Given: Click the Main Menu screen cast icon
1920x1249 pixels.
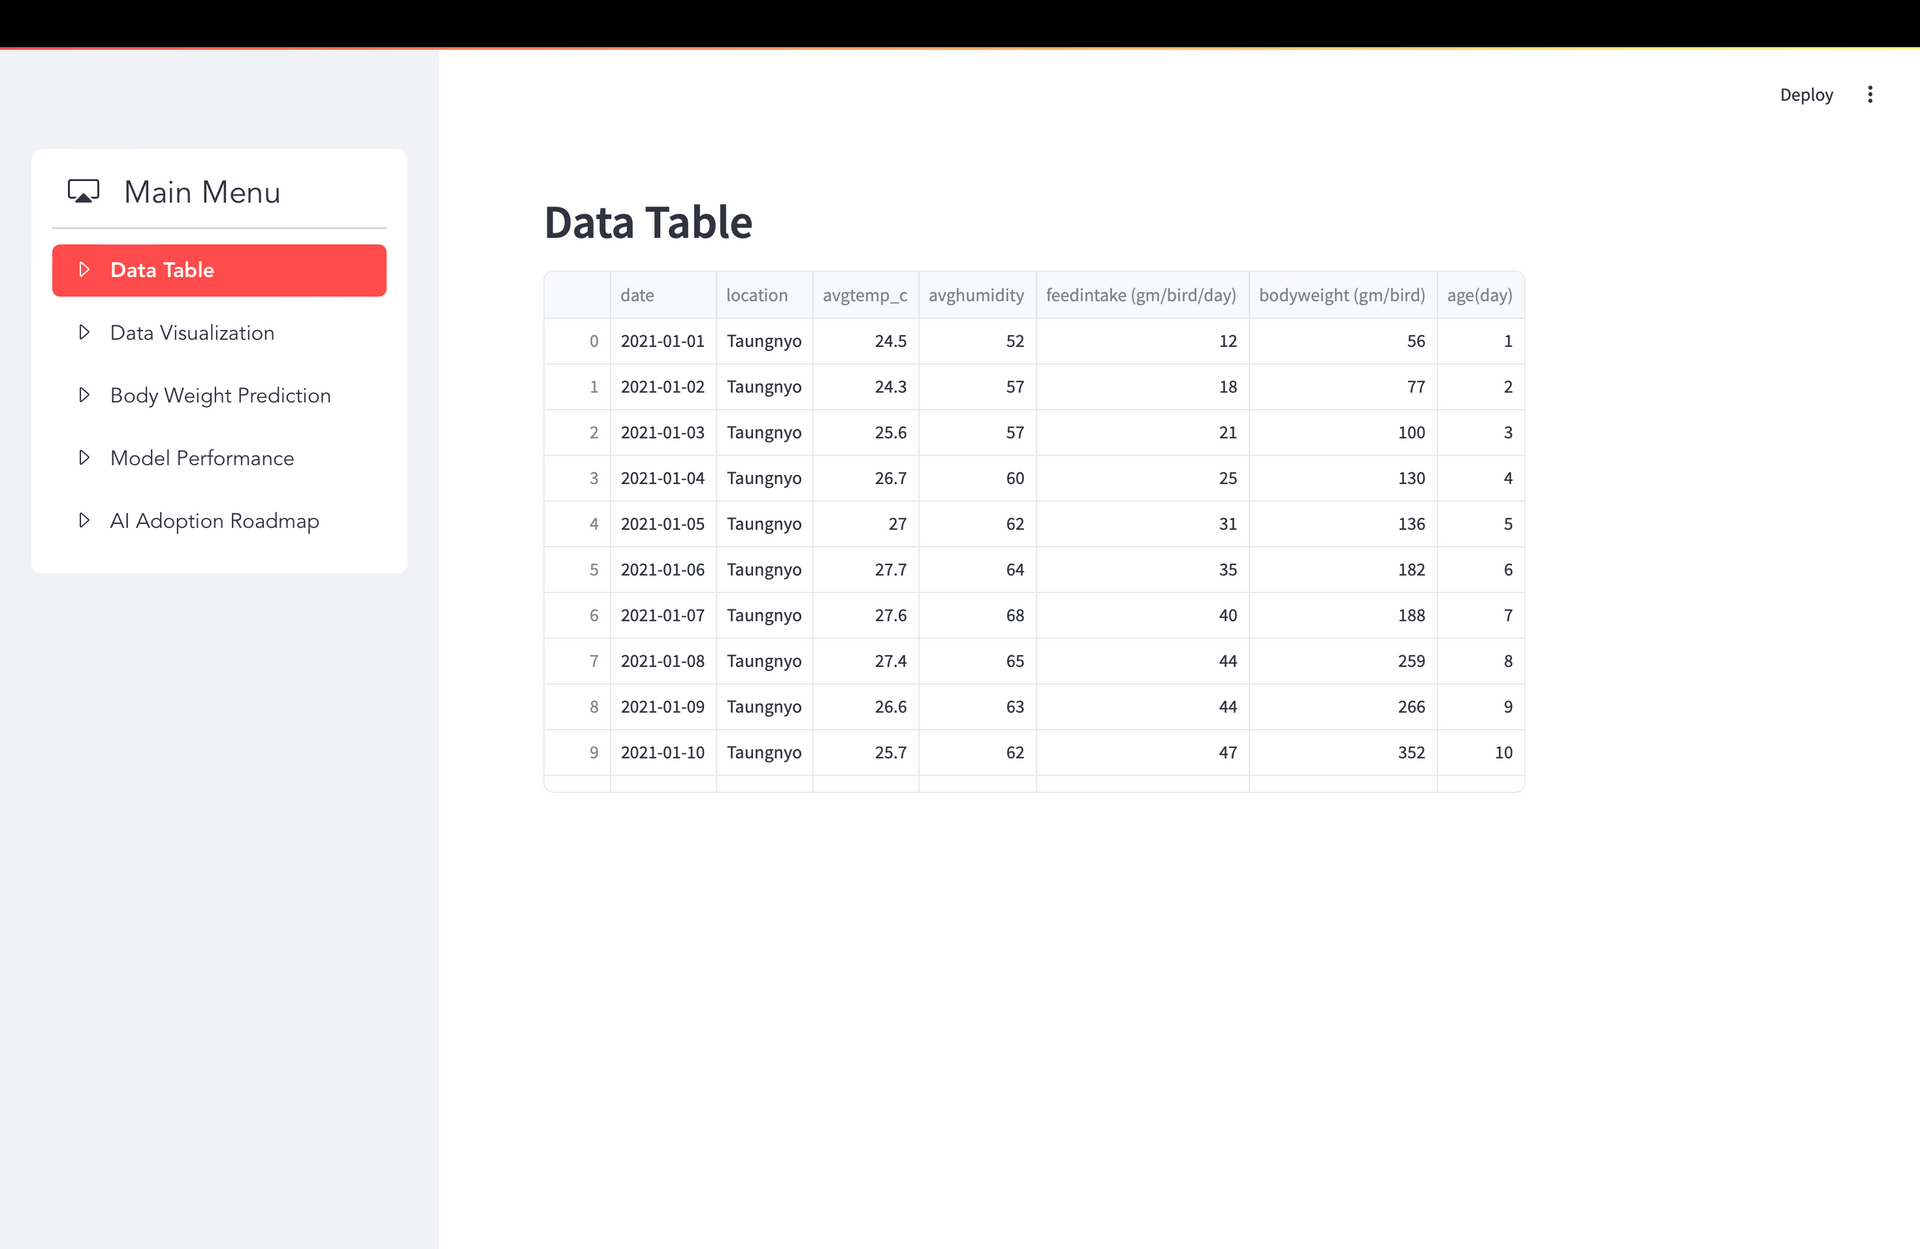Looking at the screenshot, I should (83, 191).
